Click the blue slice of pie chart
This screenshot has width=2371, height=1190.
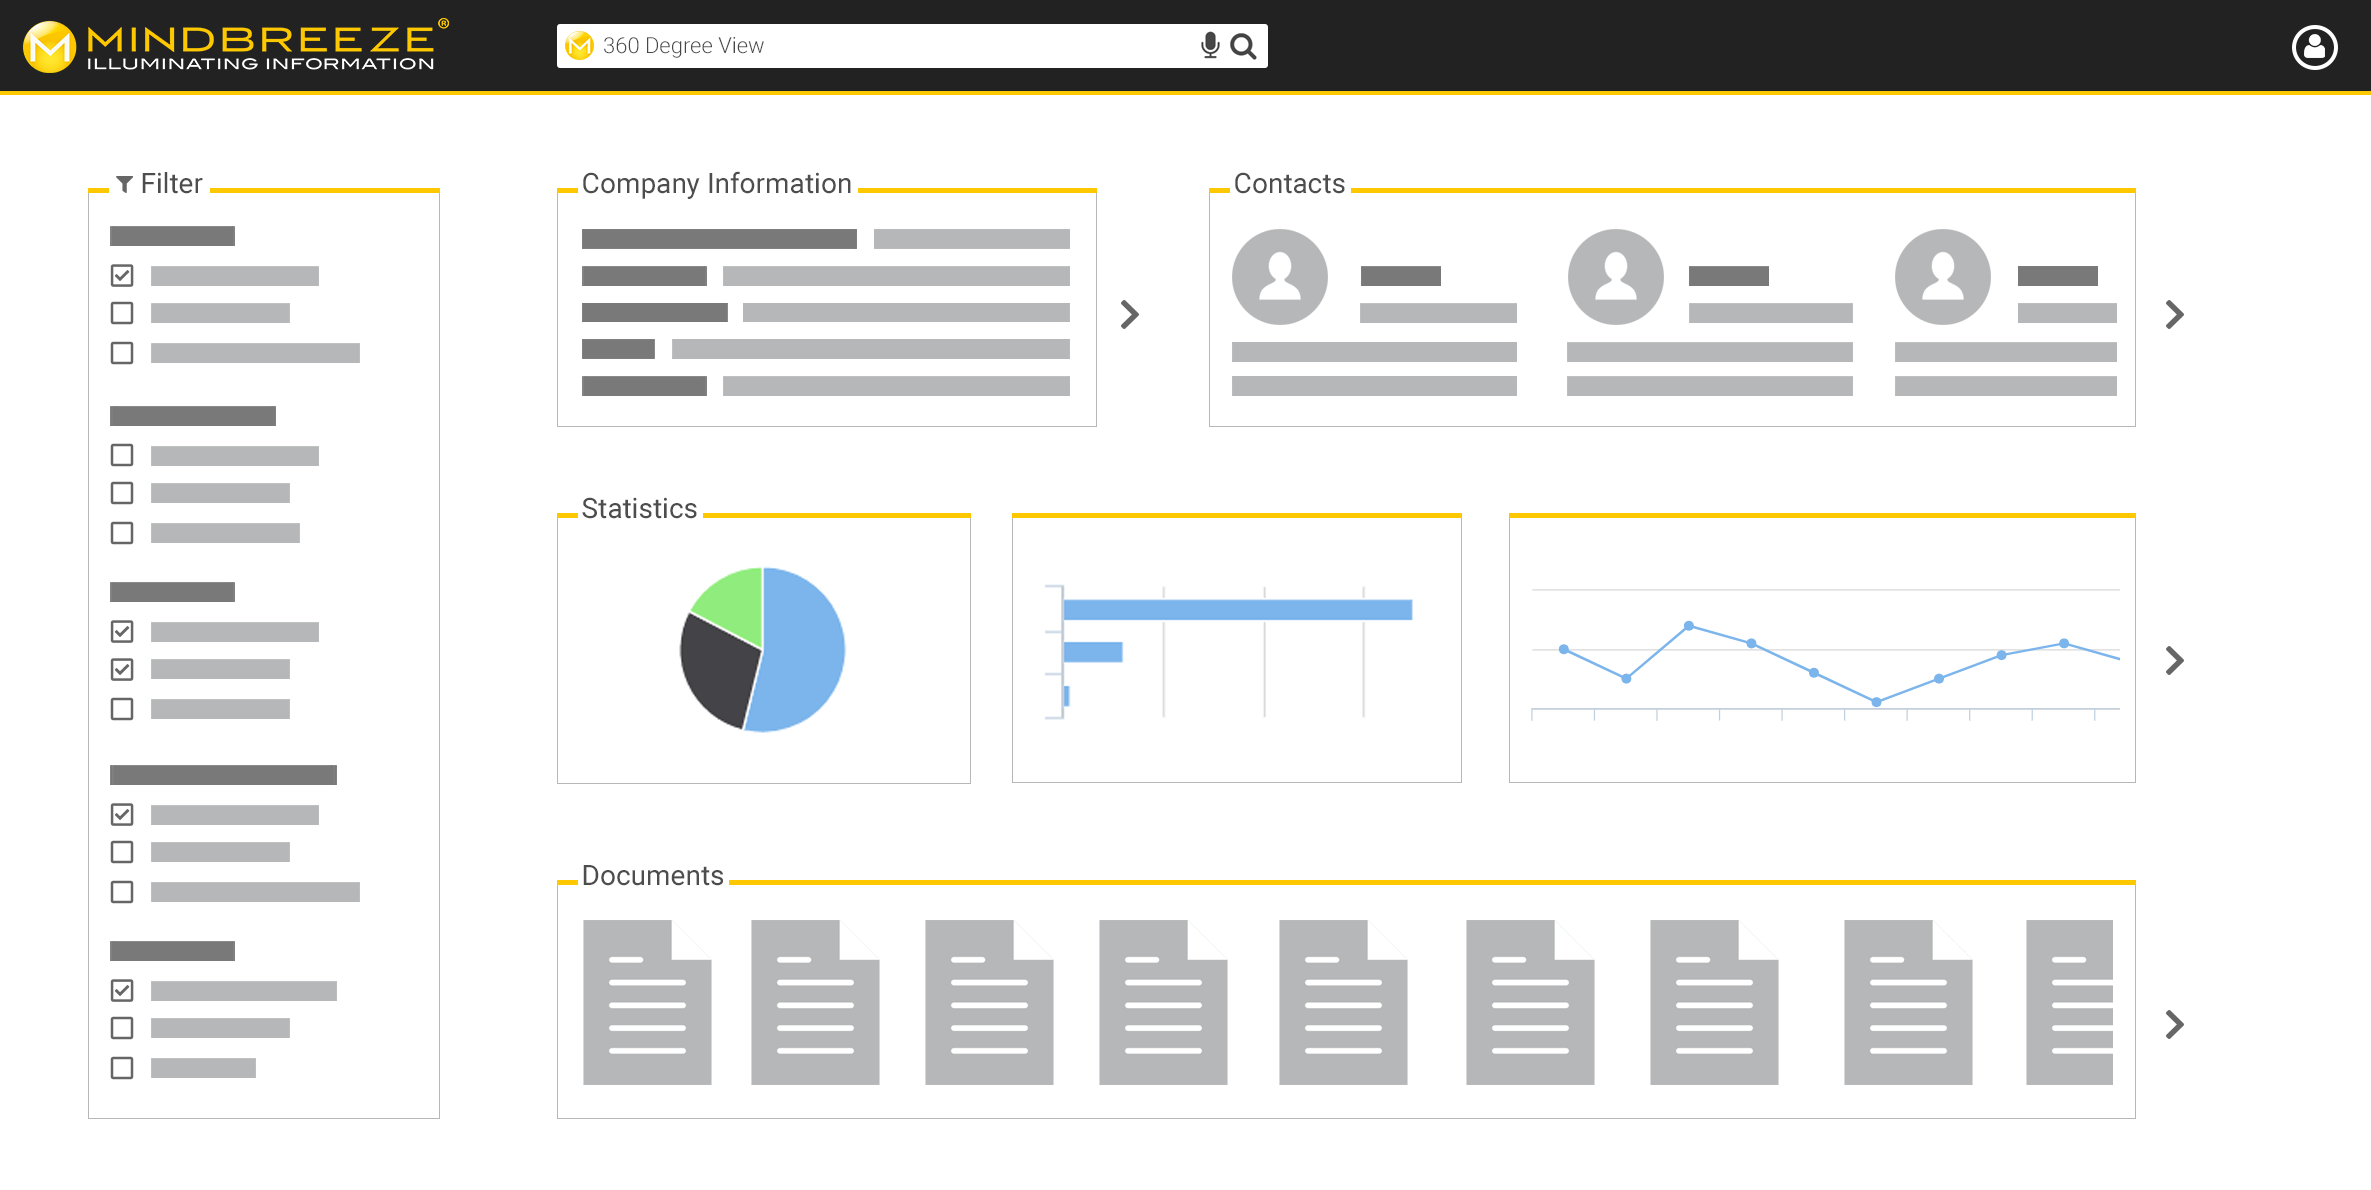(x=805, y=650)
